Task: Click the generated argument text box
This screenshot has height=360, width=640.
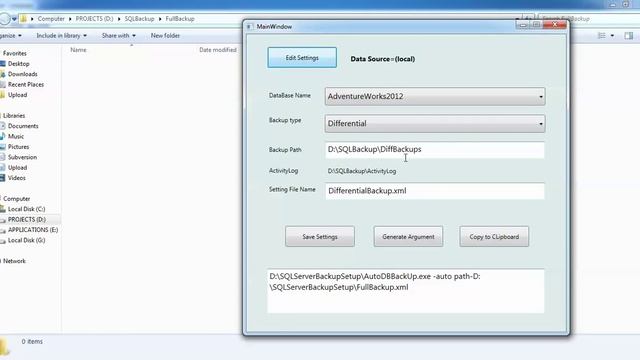Action: coord(406,291)
